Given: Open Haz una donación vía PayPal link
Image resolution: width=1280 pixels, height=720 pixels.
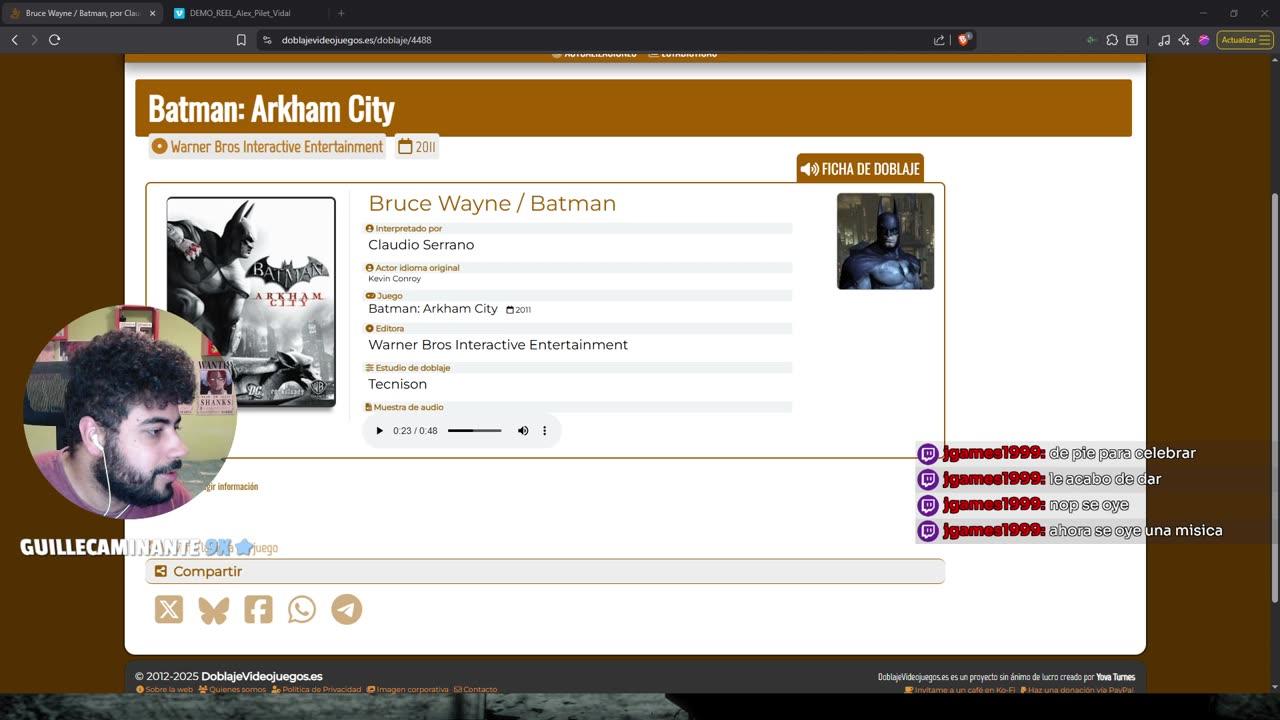Looking at the screenshot, I should (x=1077, y=690).
